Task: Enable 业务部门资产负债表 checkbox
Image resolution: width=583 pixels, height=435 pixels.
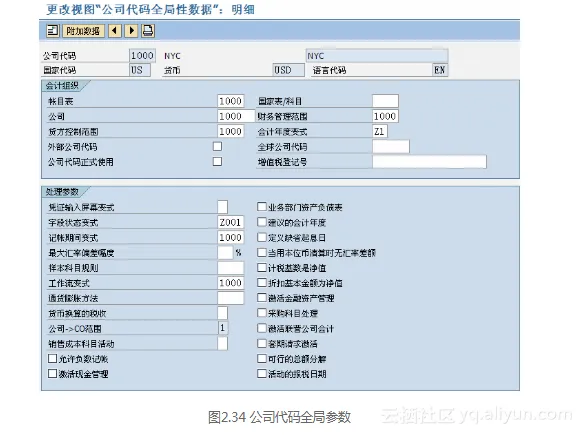Action: pyautogui.click(x=262, y=207)
